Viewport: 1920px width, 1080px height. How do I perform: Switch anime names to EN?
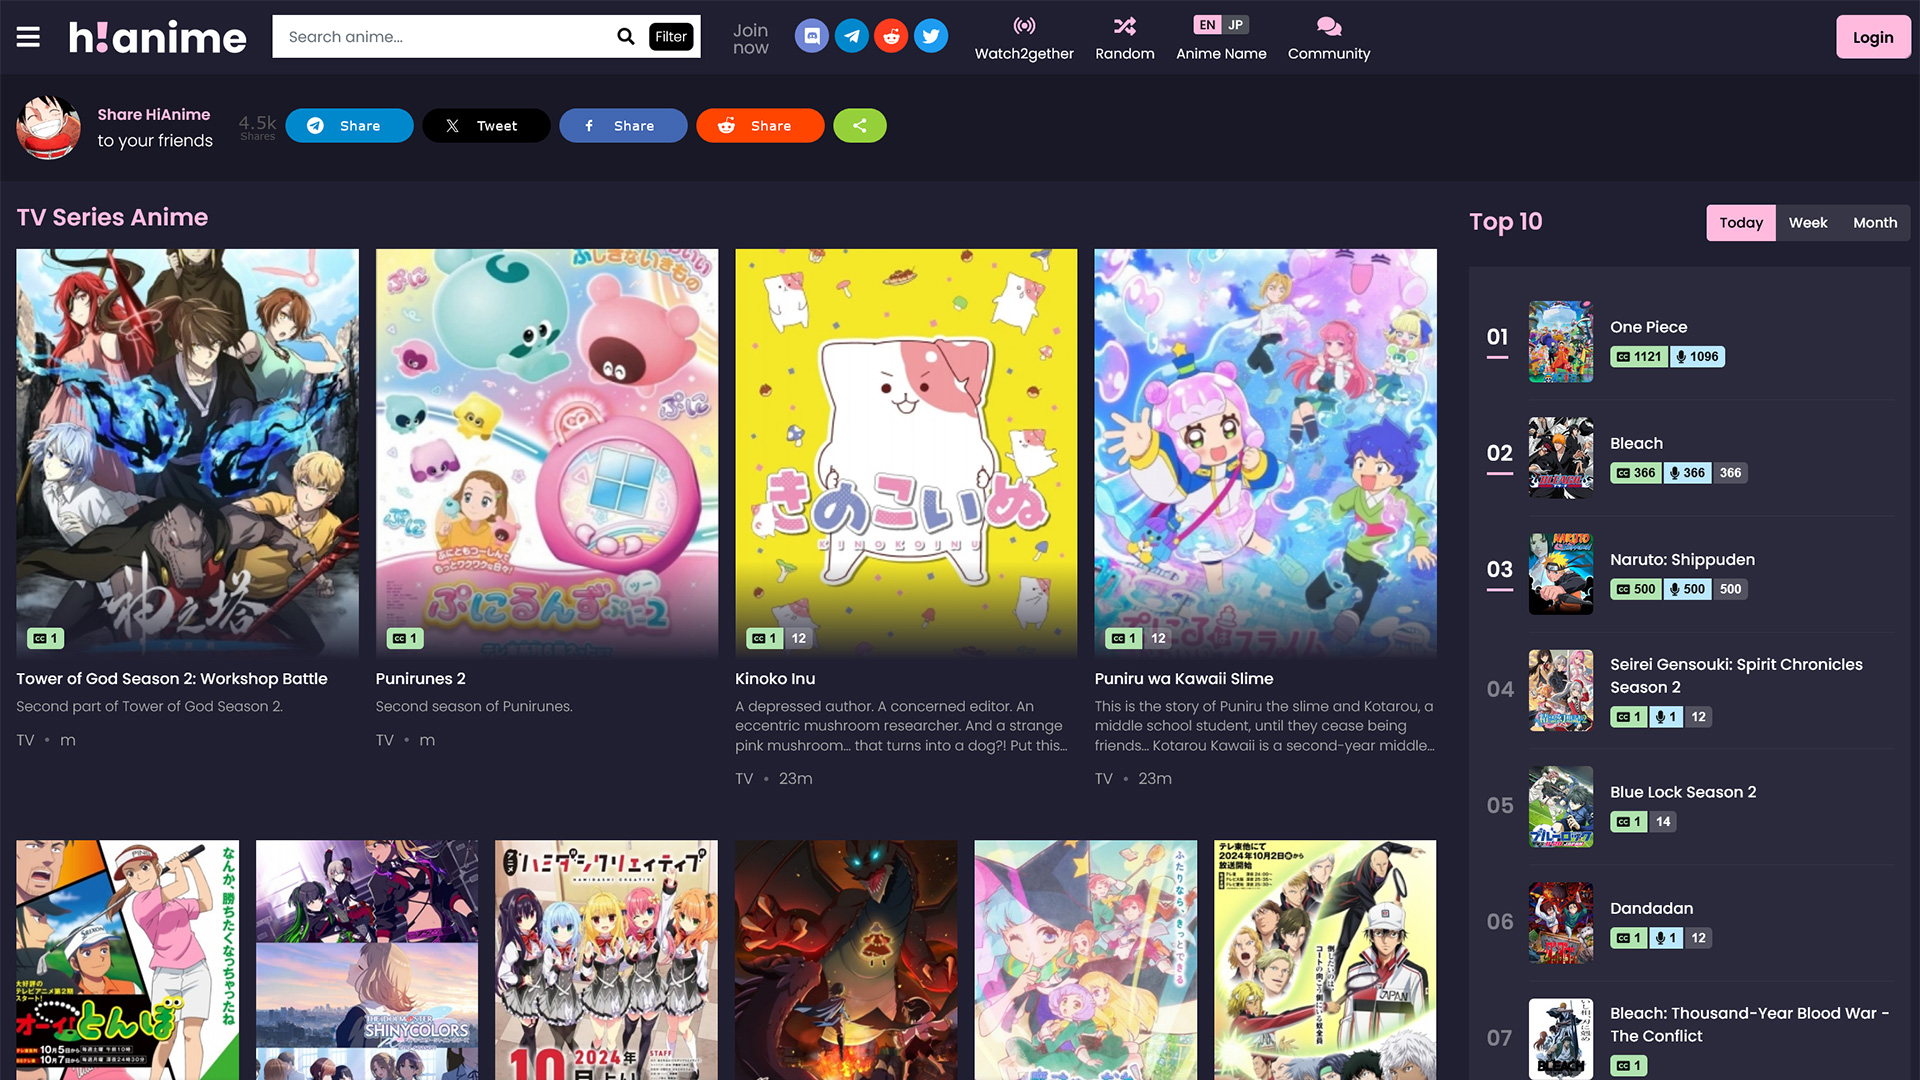point(1208,25)
